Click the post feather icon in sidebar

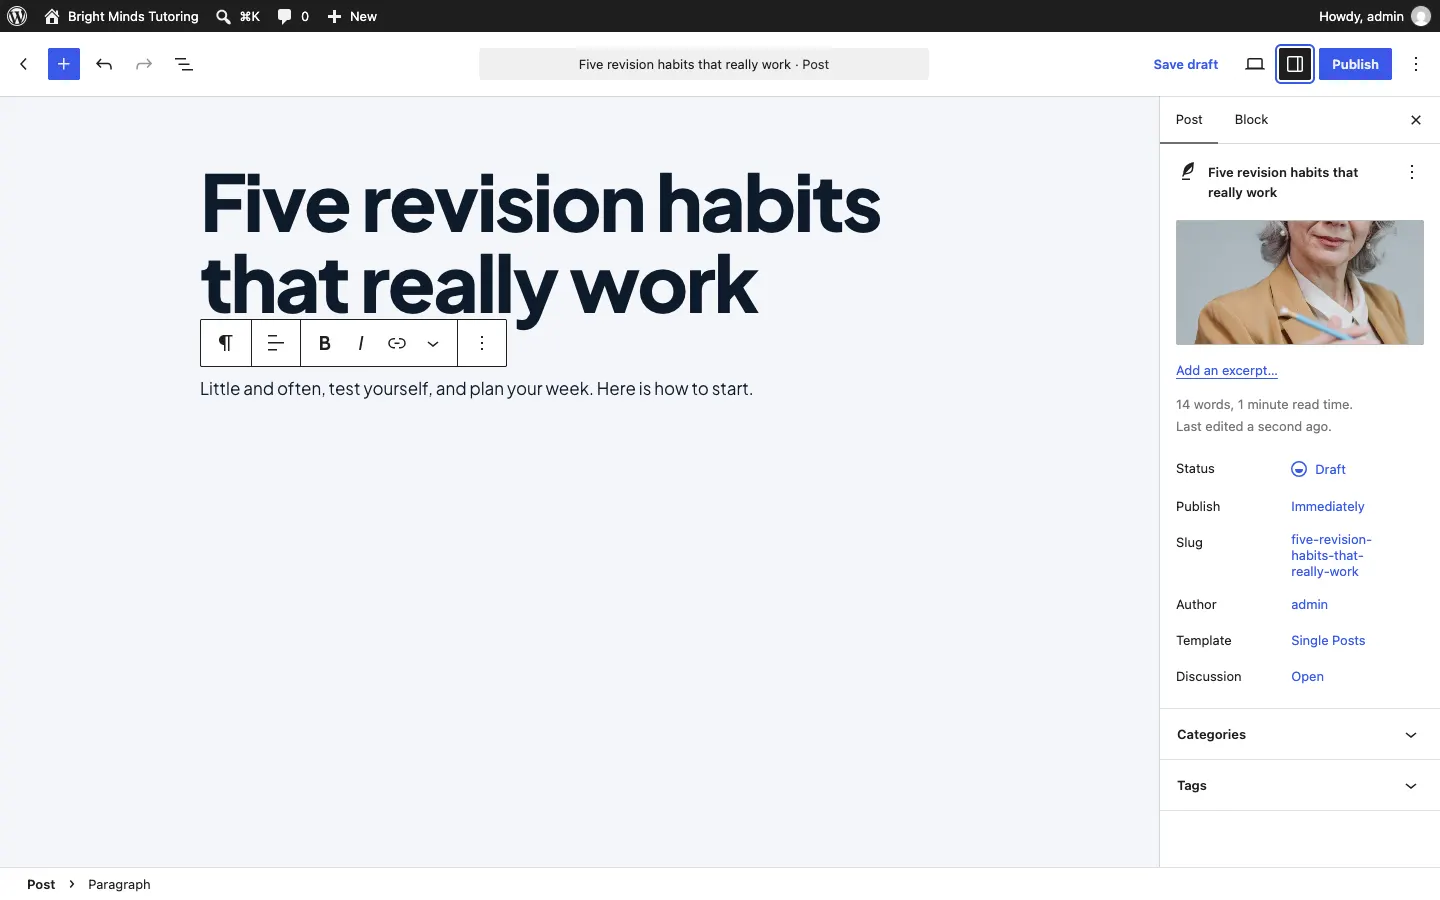pos(1188,172)
